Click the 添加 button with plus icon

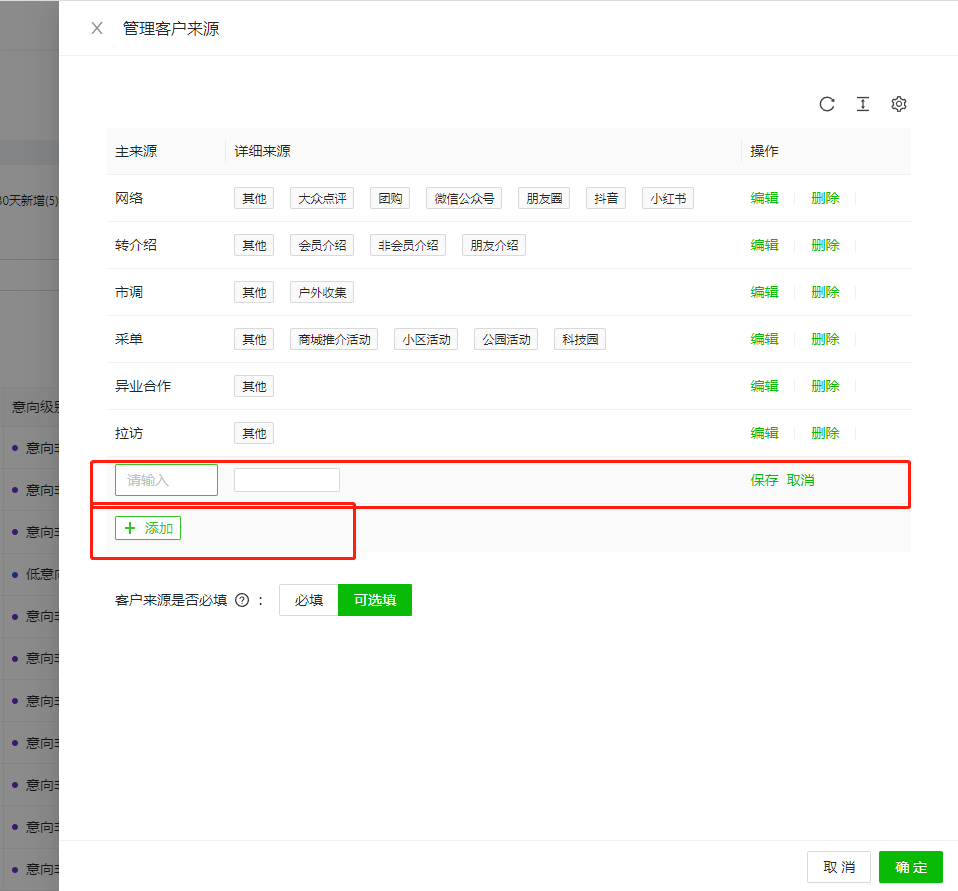148,528
